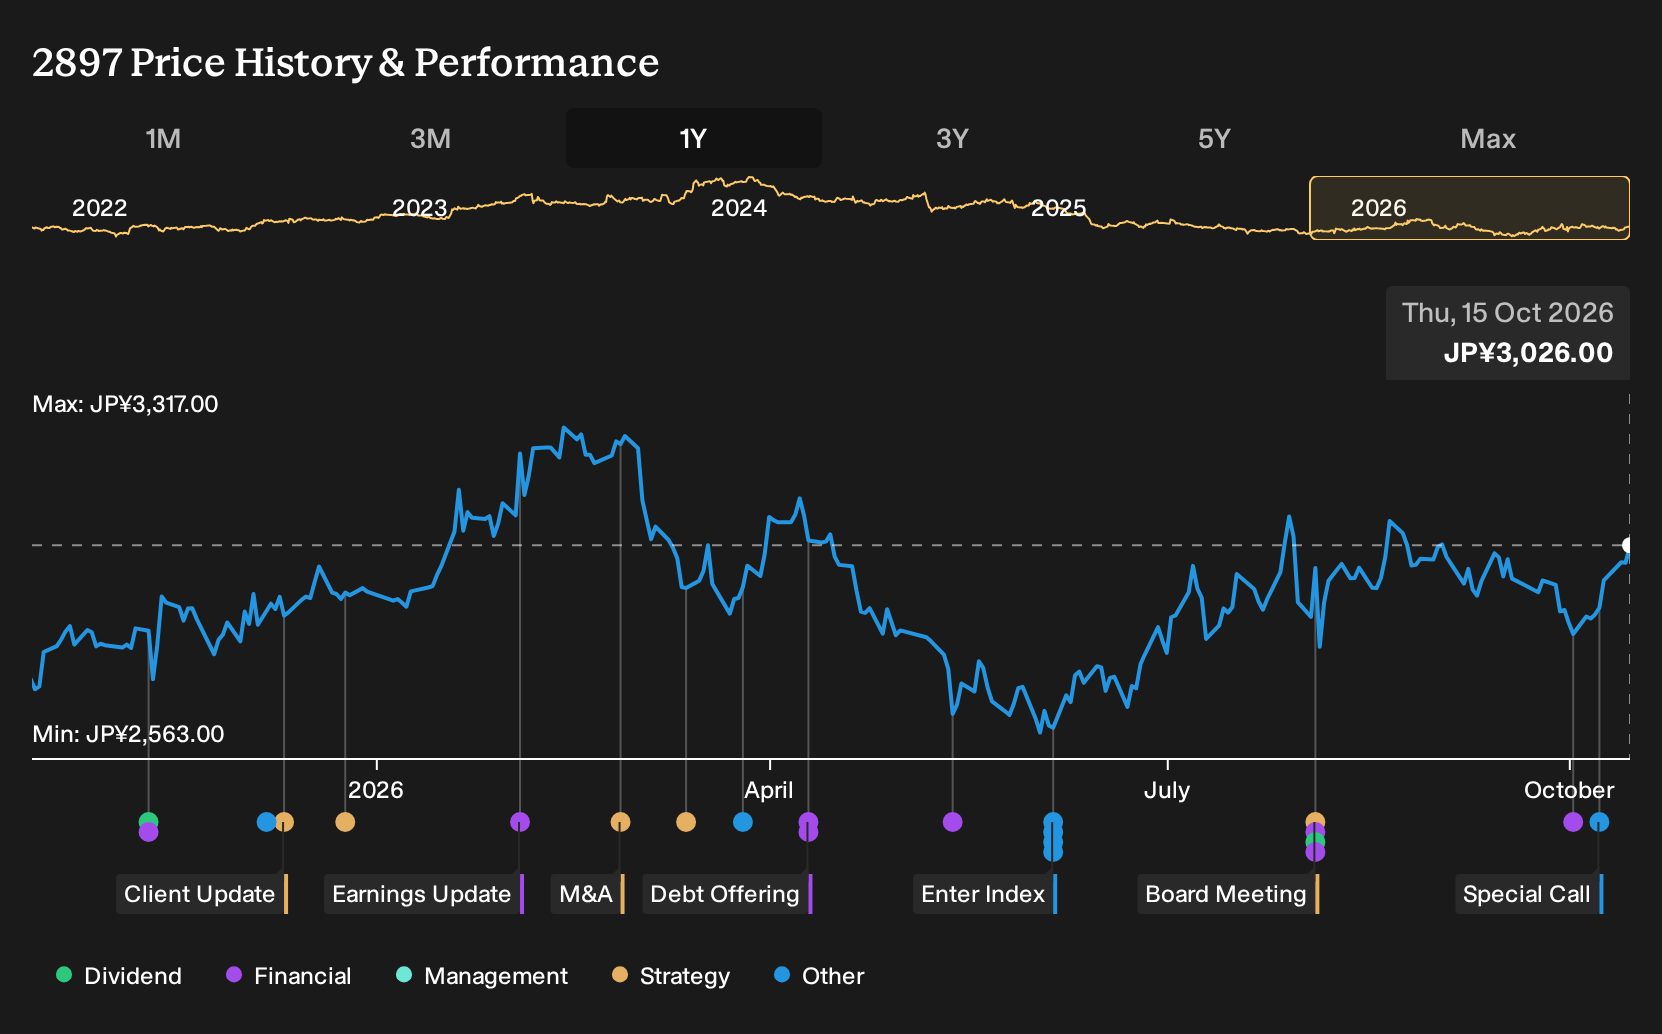Click the white current-price point on chart
Screen dimensions: 1662x1034
click(x=1627, y=545)
